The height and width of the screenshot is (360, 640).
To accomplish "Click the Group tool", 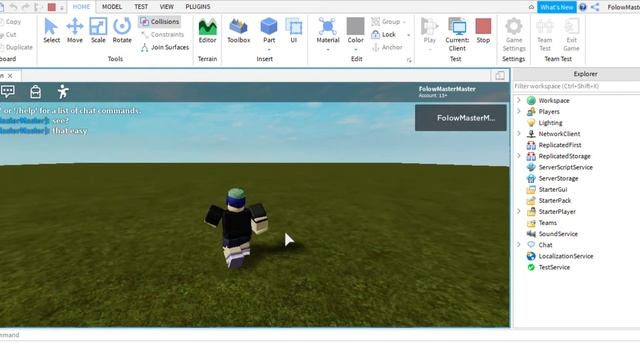I will (386, 22).
